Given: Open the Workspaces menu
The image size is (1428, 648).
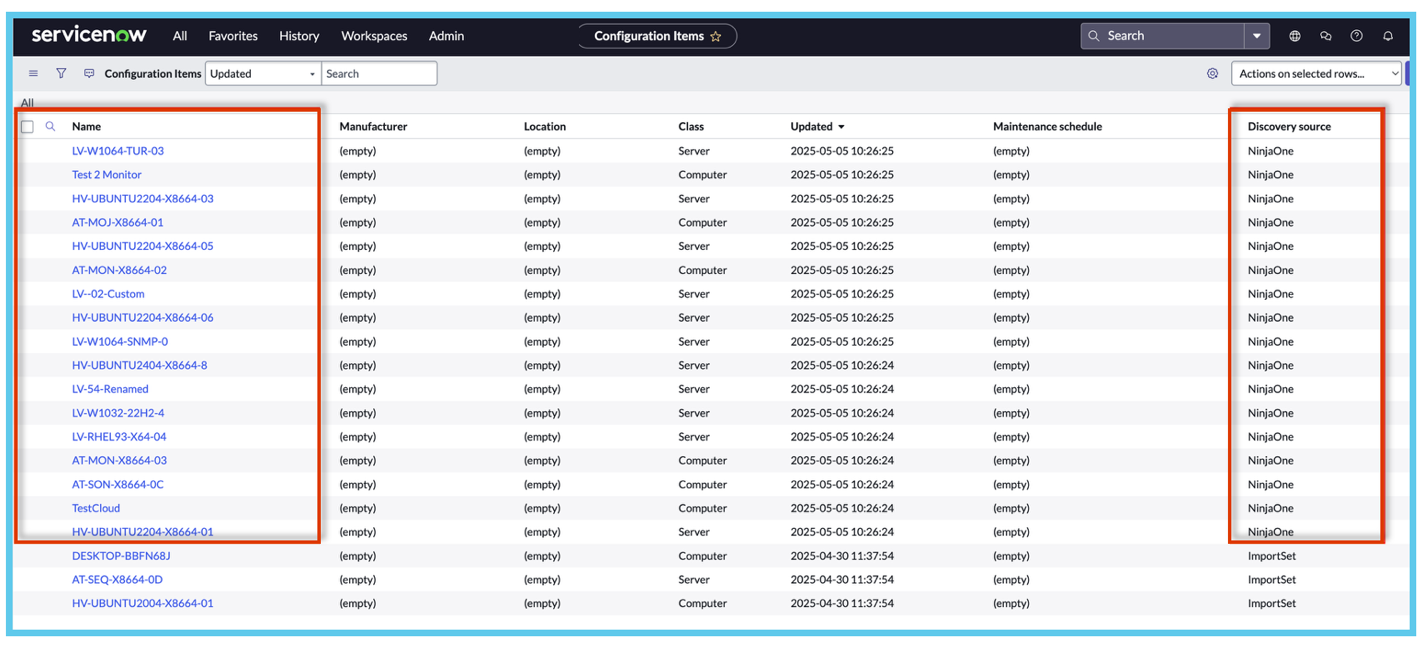Looking at the screenshot, I should point(374,36).
